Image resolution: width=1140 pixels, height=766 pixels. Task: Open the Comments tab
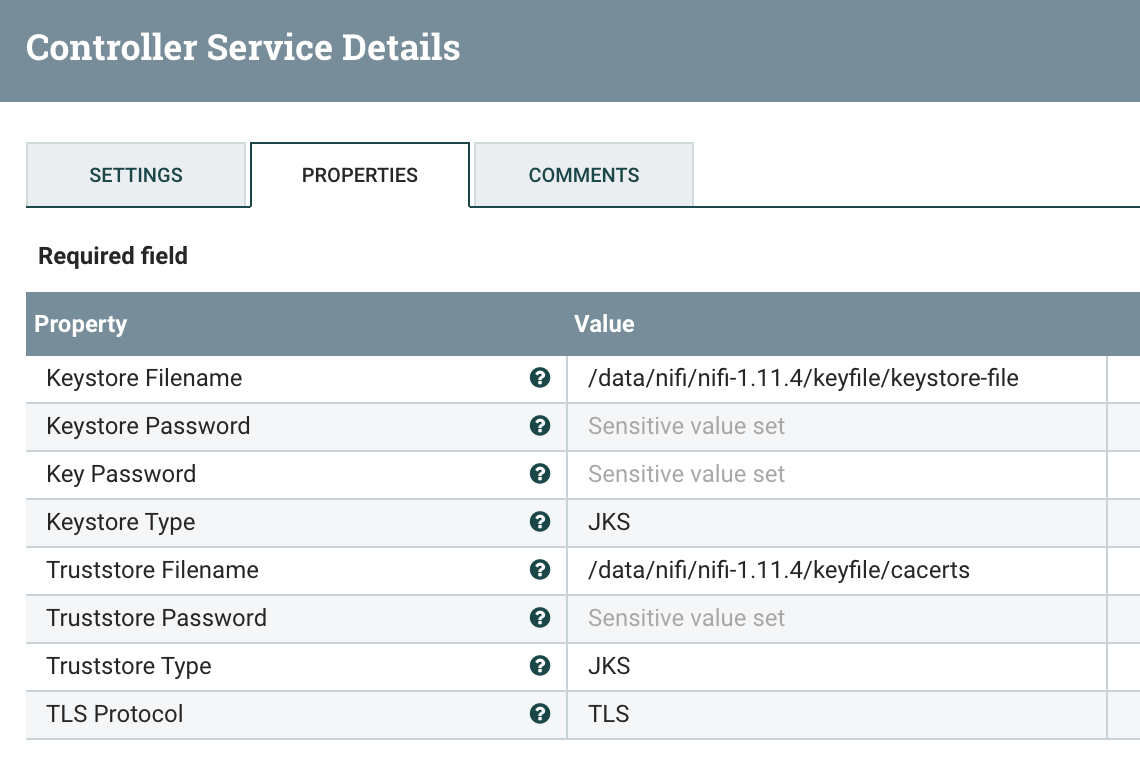click(584, 175)
